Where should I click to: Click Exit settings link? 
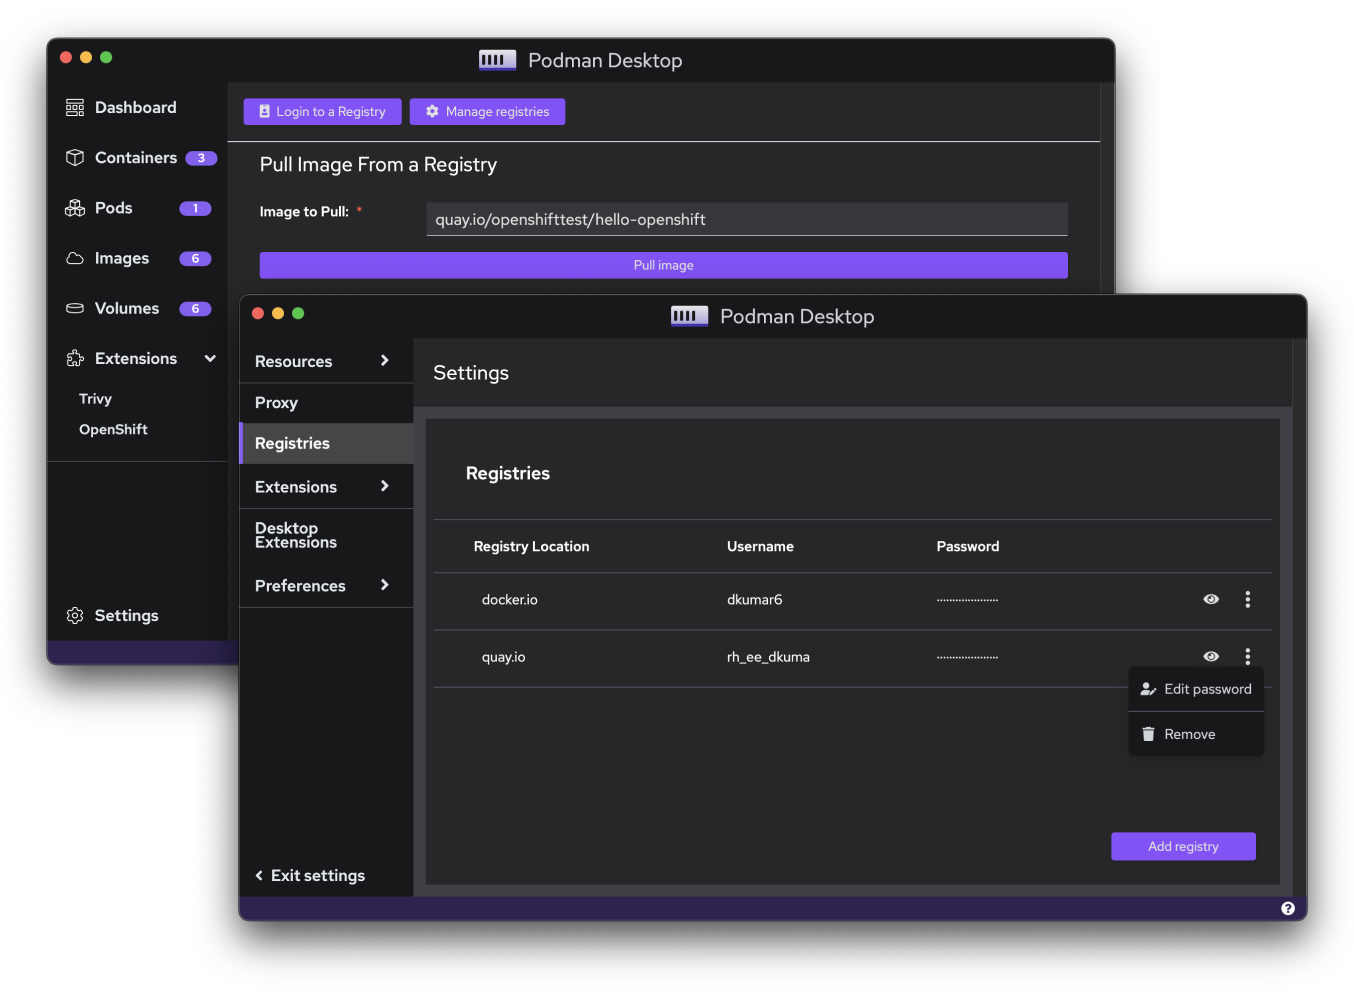pyautogui.click(x=310, y=875)
